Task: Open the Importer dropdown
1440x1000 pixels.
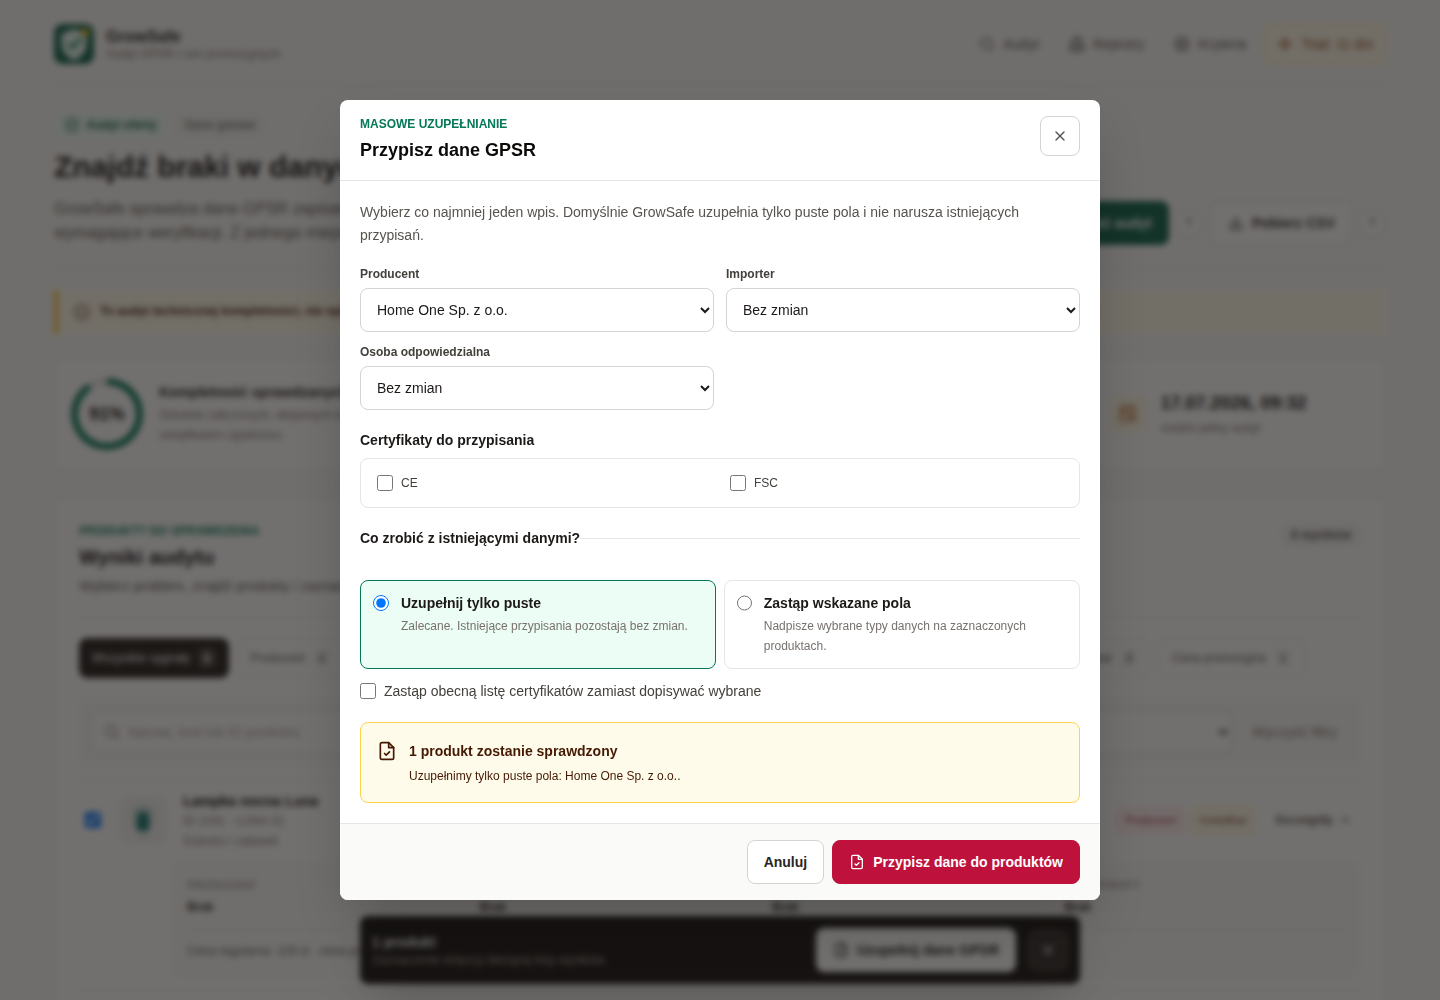Action: (903, 310)
